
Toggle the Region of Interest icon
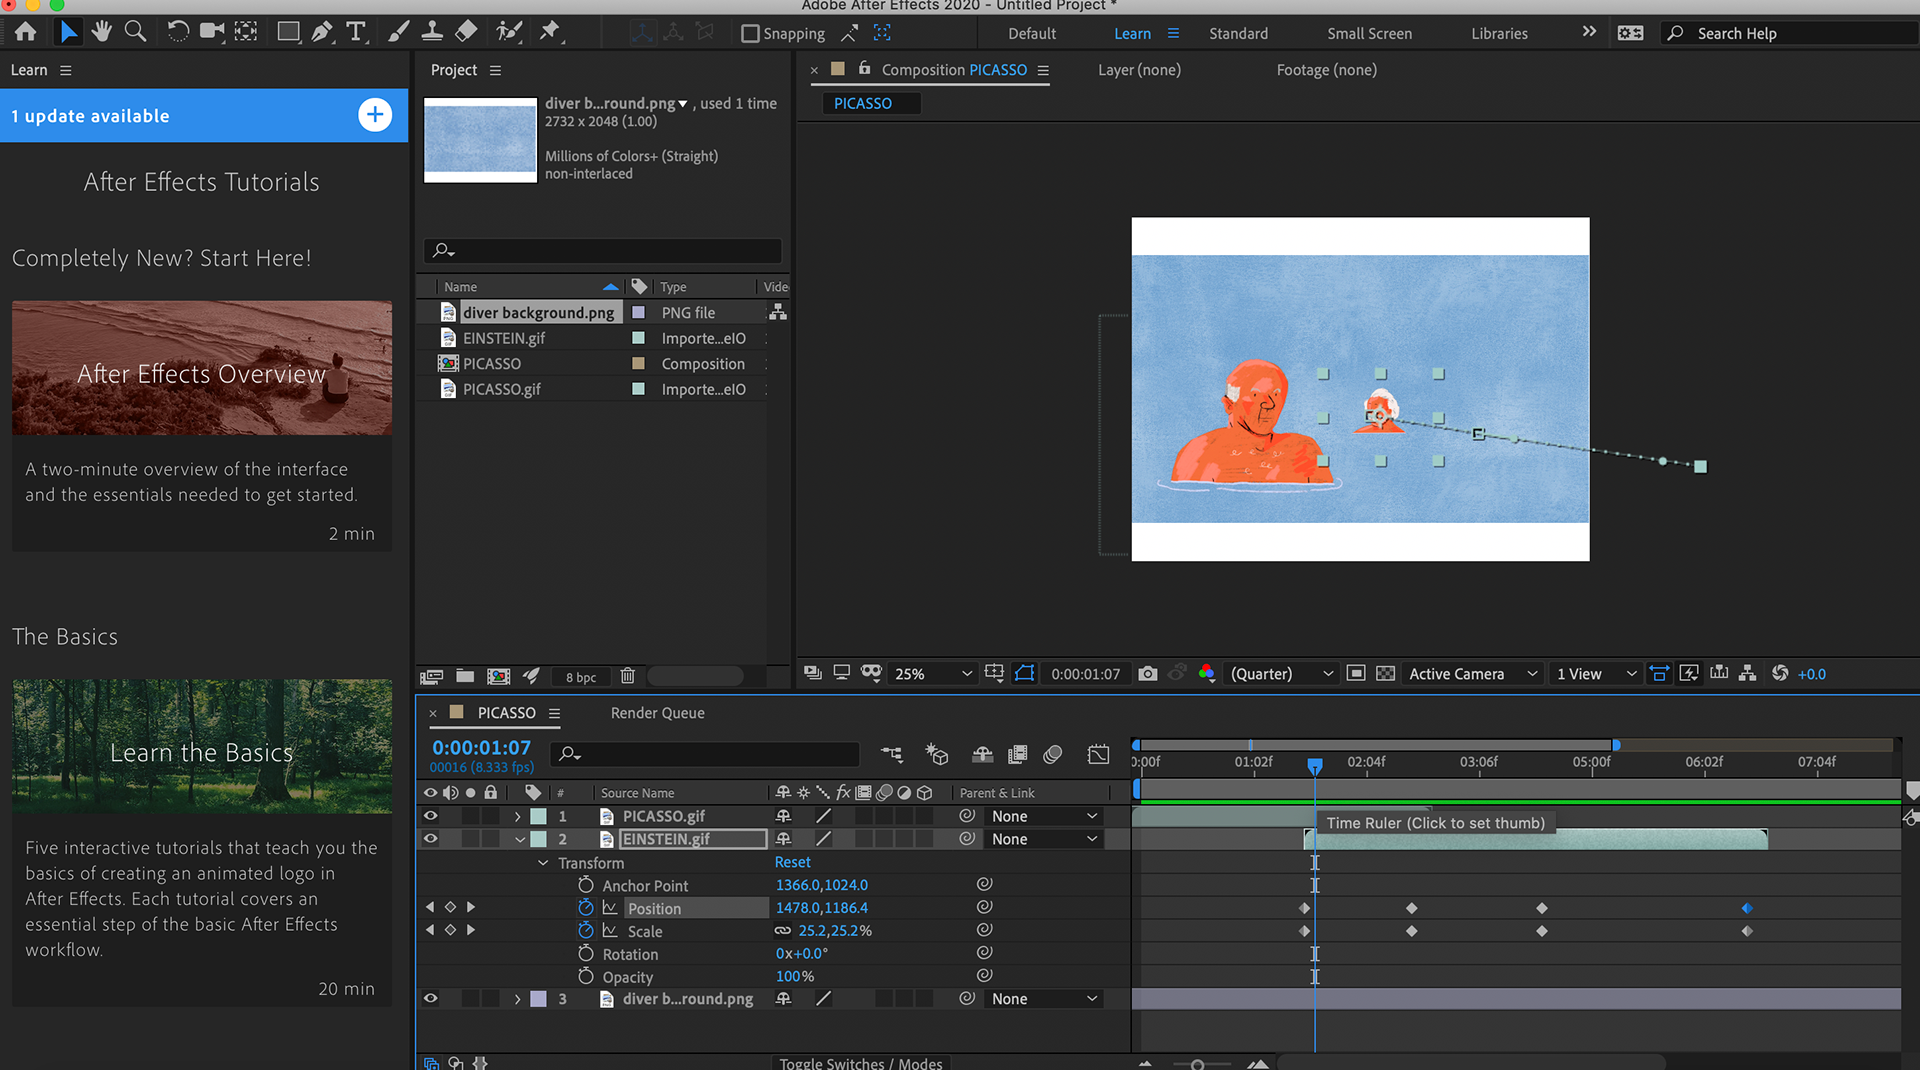coord(1355,674)
